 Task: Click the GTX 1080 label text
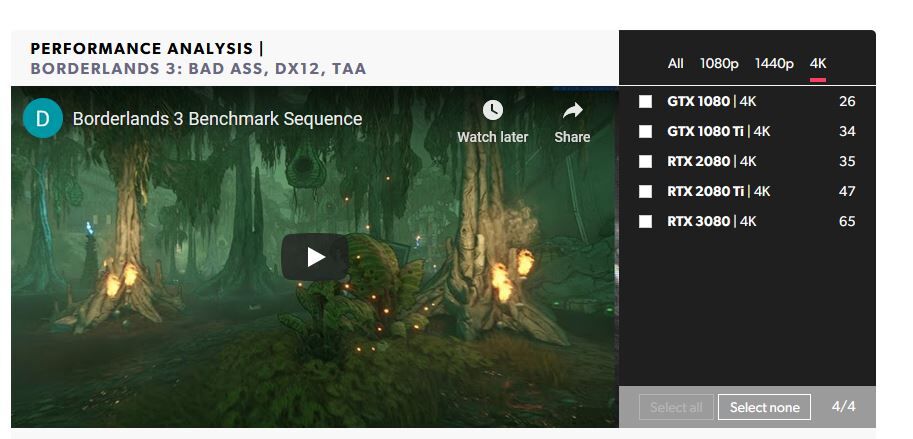tap(698, 101)
